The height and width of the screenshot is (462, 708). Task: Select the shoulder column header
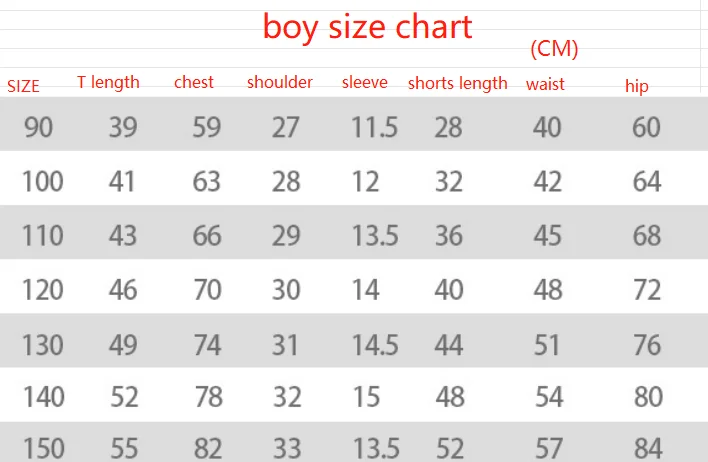click(x=280, y=82)
